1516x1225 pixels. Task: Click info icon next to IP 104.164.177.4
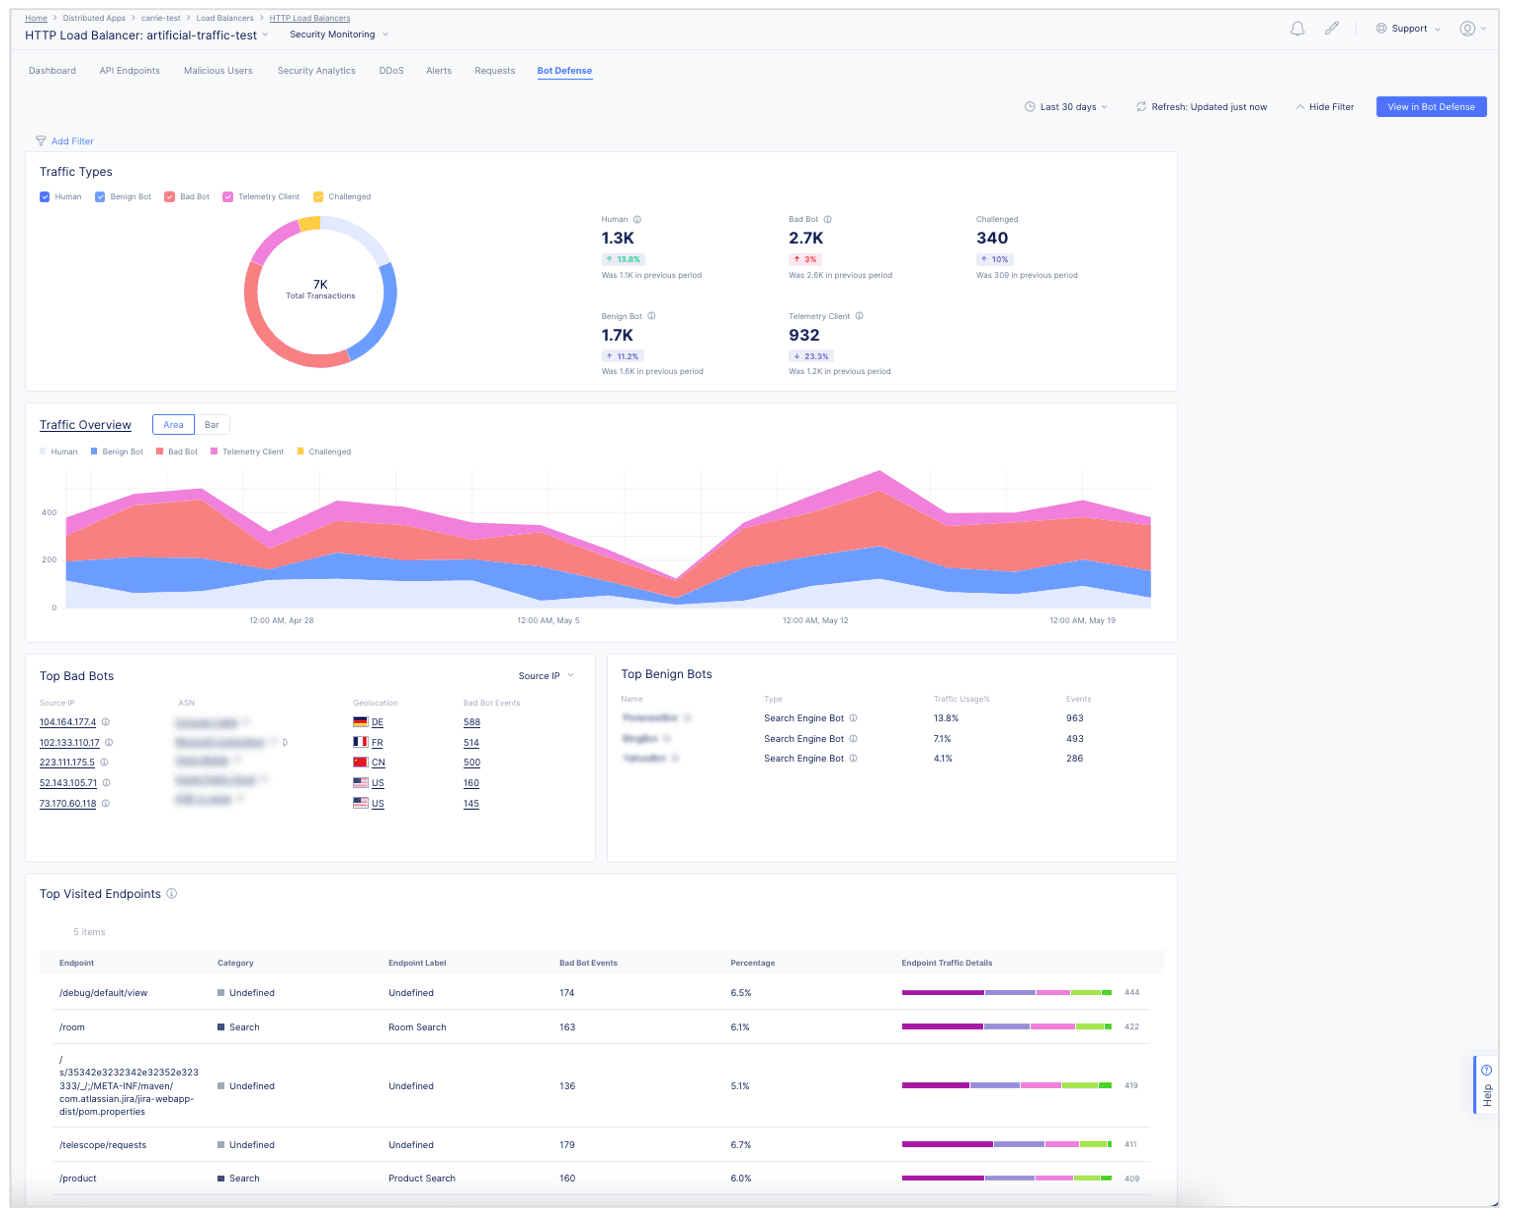(x=106, y=722)
